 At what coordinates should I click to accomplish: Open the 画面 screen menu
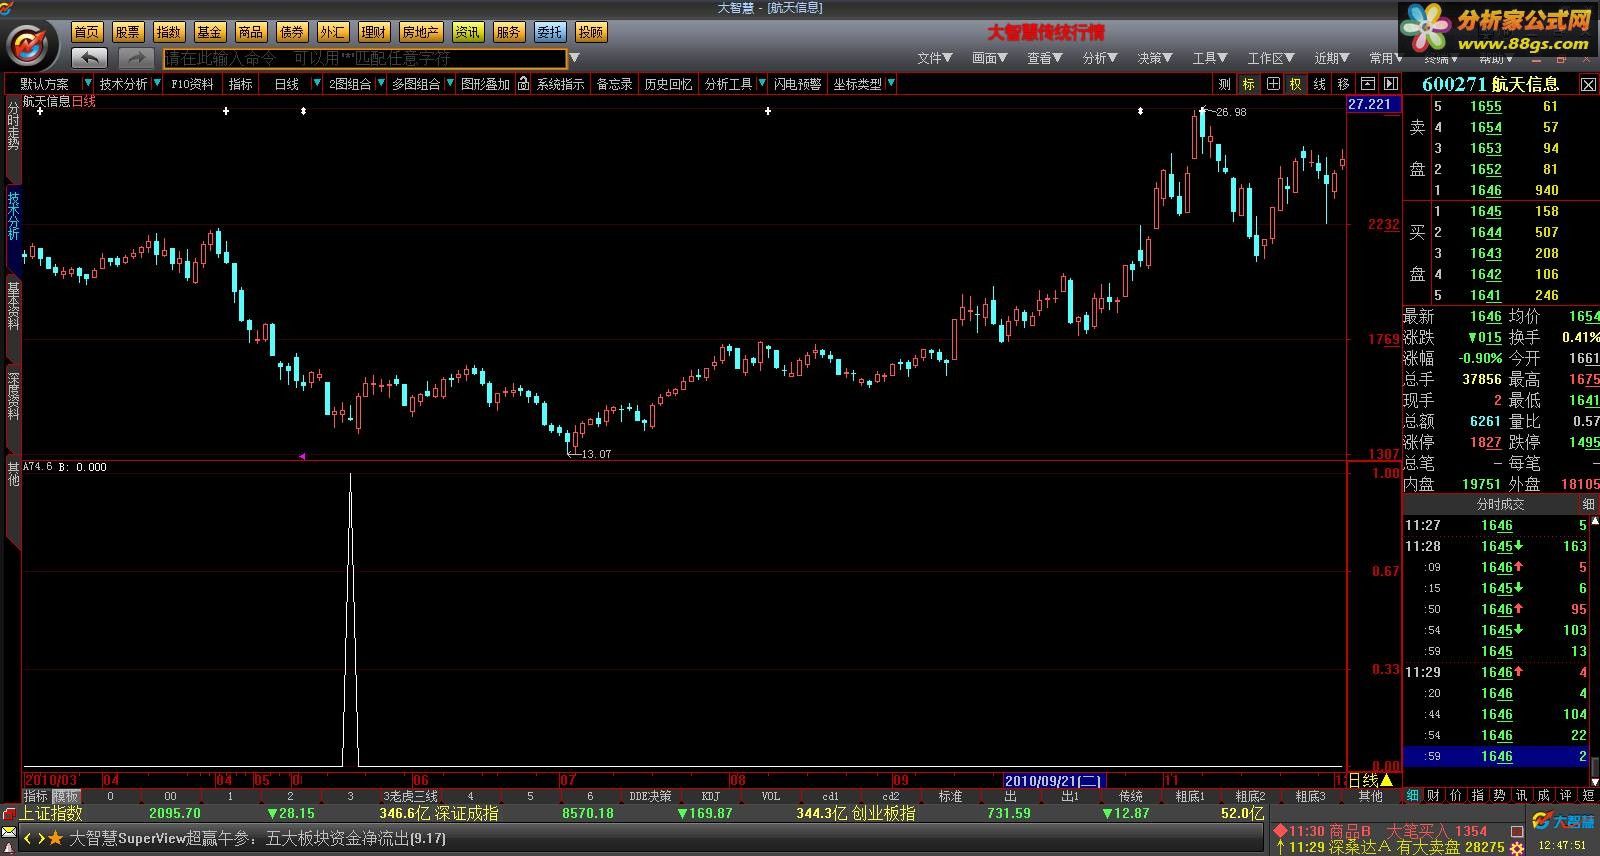(x=989, y=58)
